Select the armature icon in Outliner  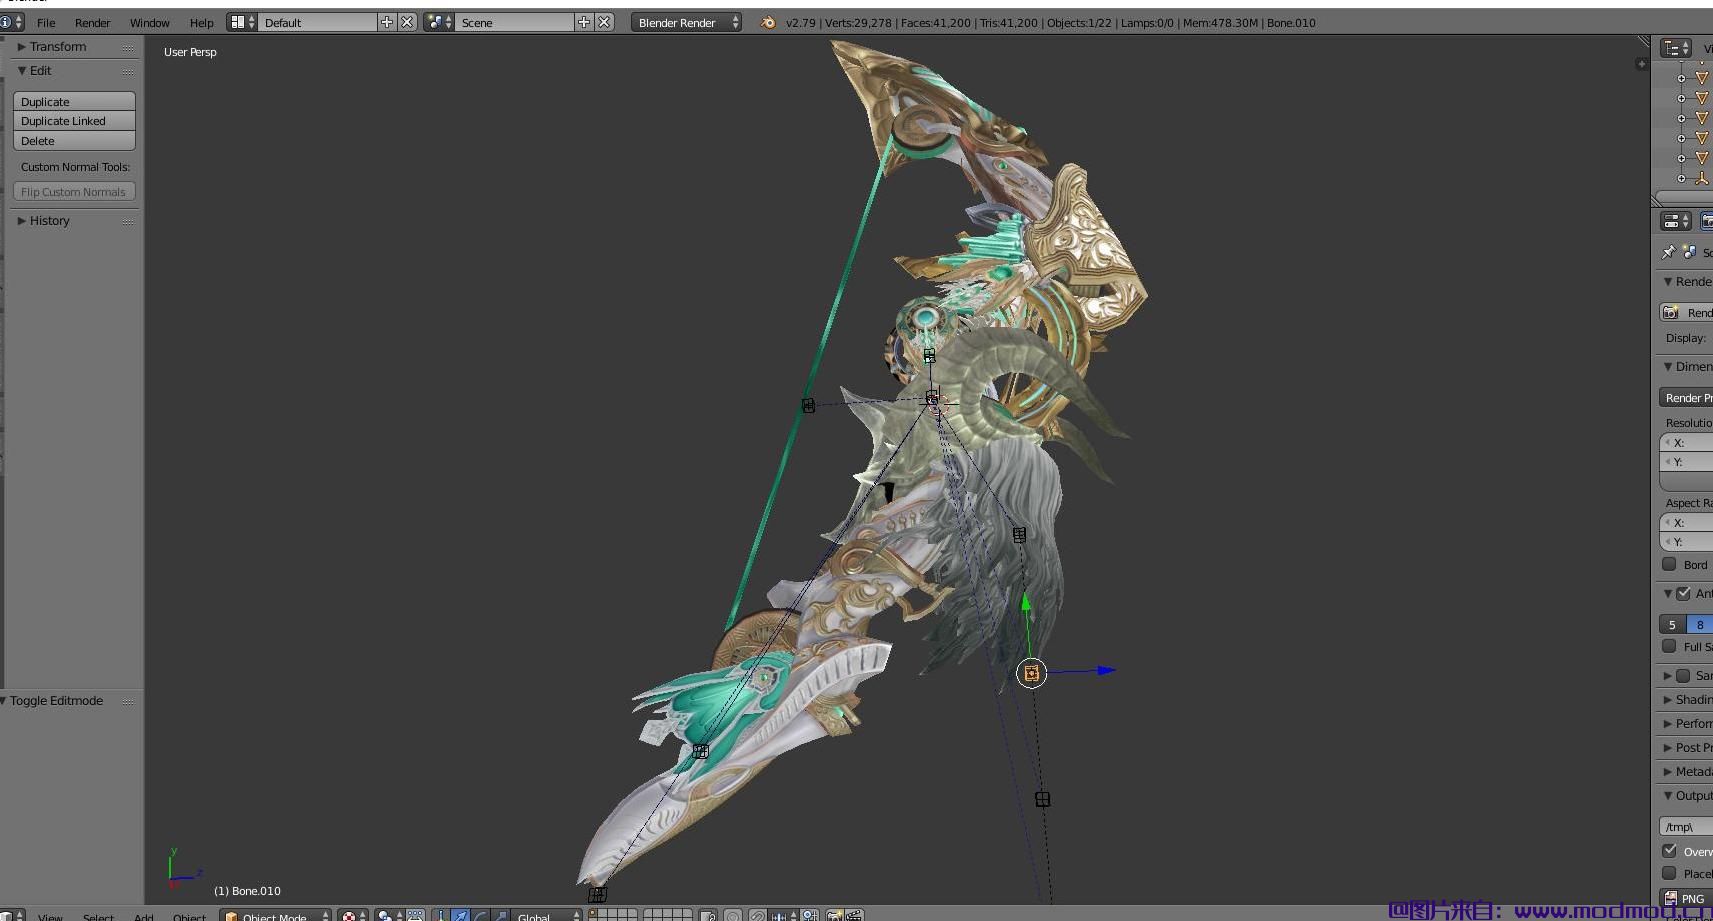1701,178
